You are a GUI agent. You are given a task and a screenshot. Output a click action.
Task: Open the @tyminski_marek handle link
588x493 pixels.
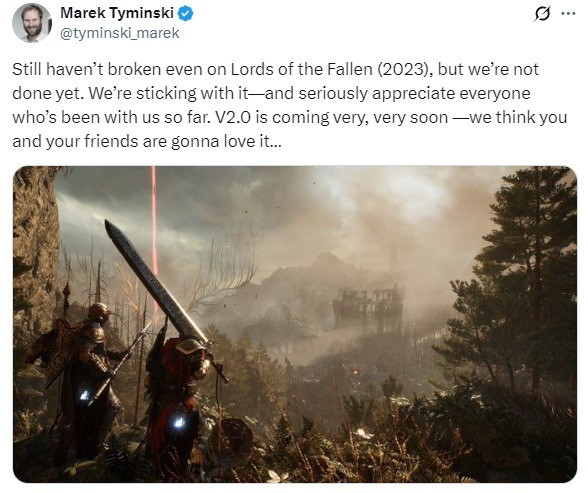point(120,33)
